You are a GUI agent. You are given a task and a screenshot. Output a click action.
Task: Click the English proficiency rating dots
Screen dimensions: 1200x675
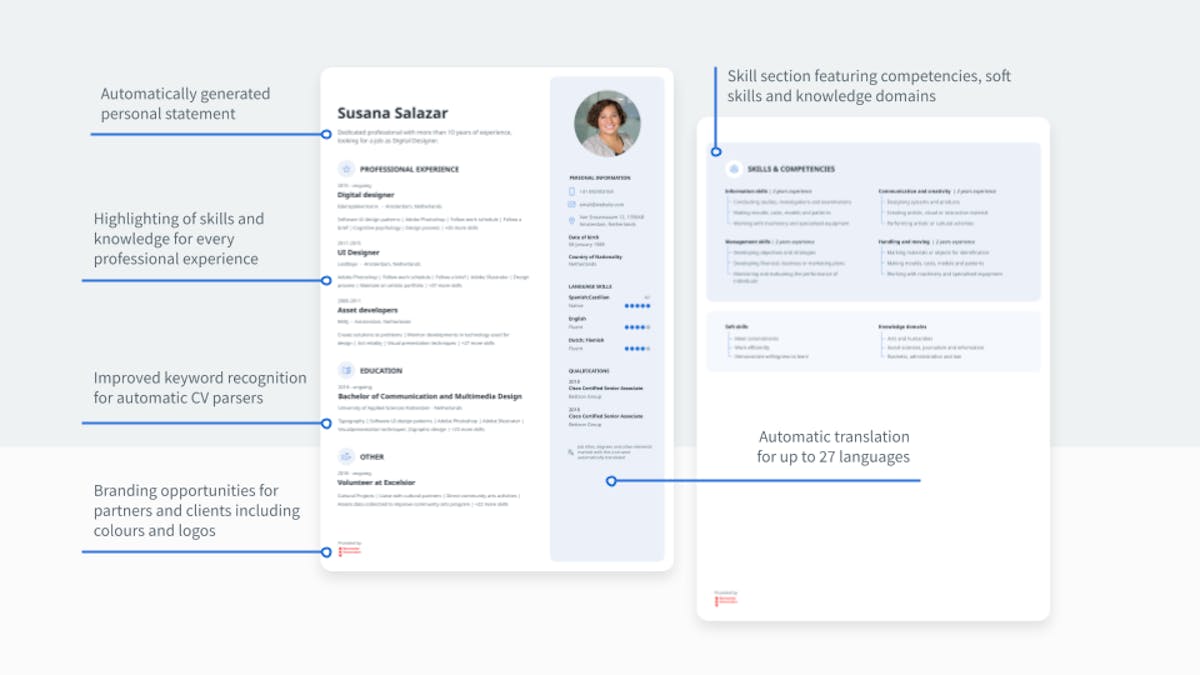click(637, 327)
